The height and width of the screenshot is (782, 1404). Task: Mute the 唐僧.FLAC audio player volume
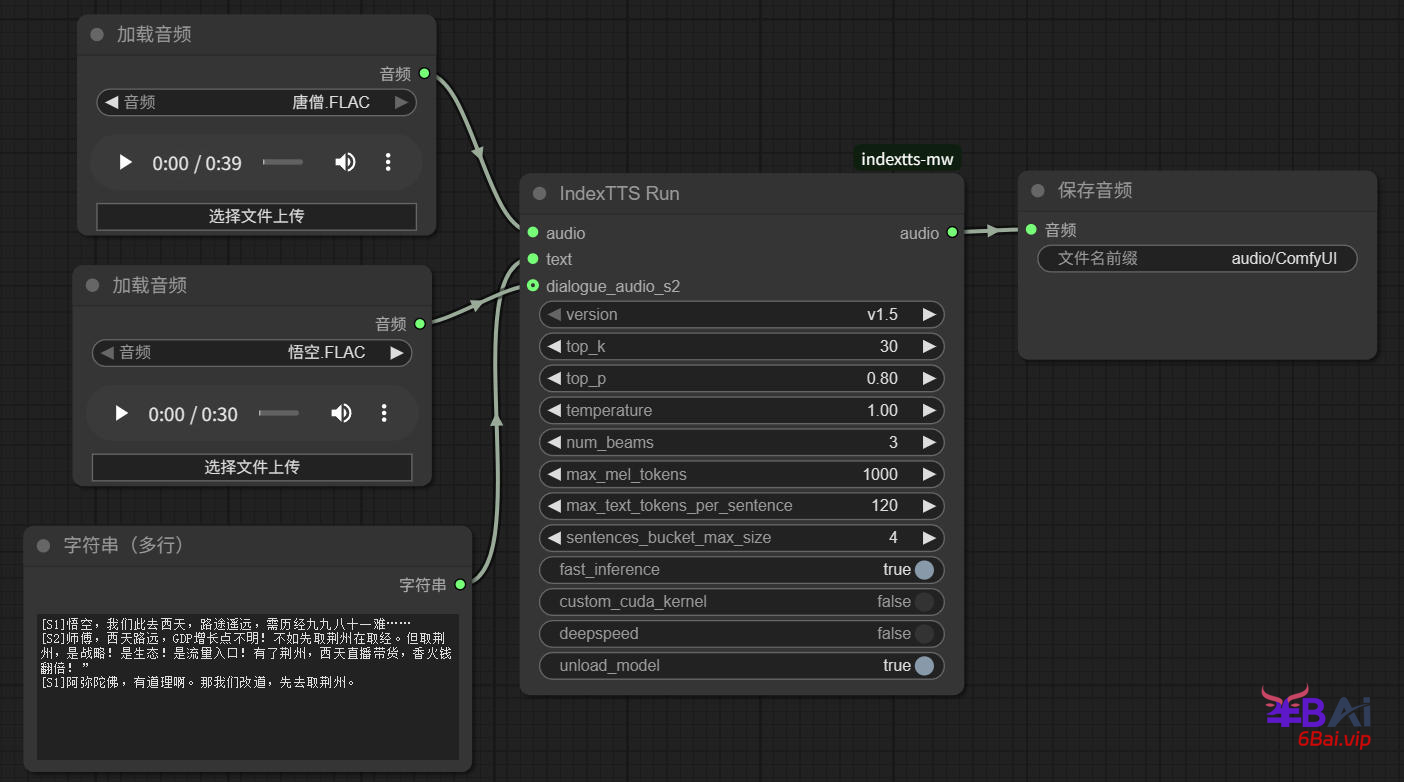tap(345, 162)
